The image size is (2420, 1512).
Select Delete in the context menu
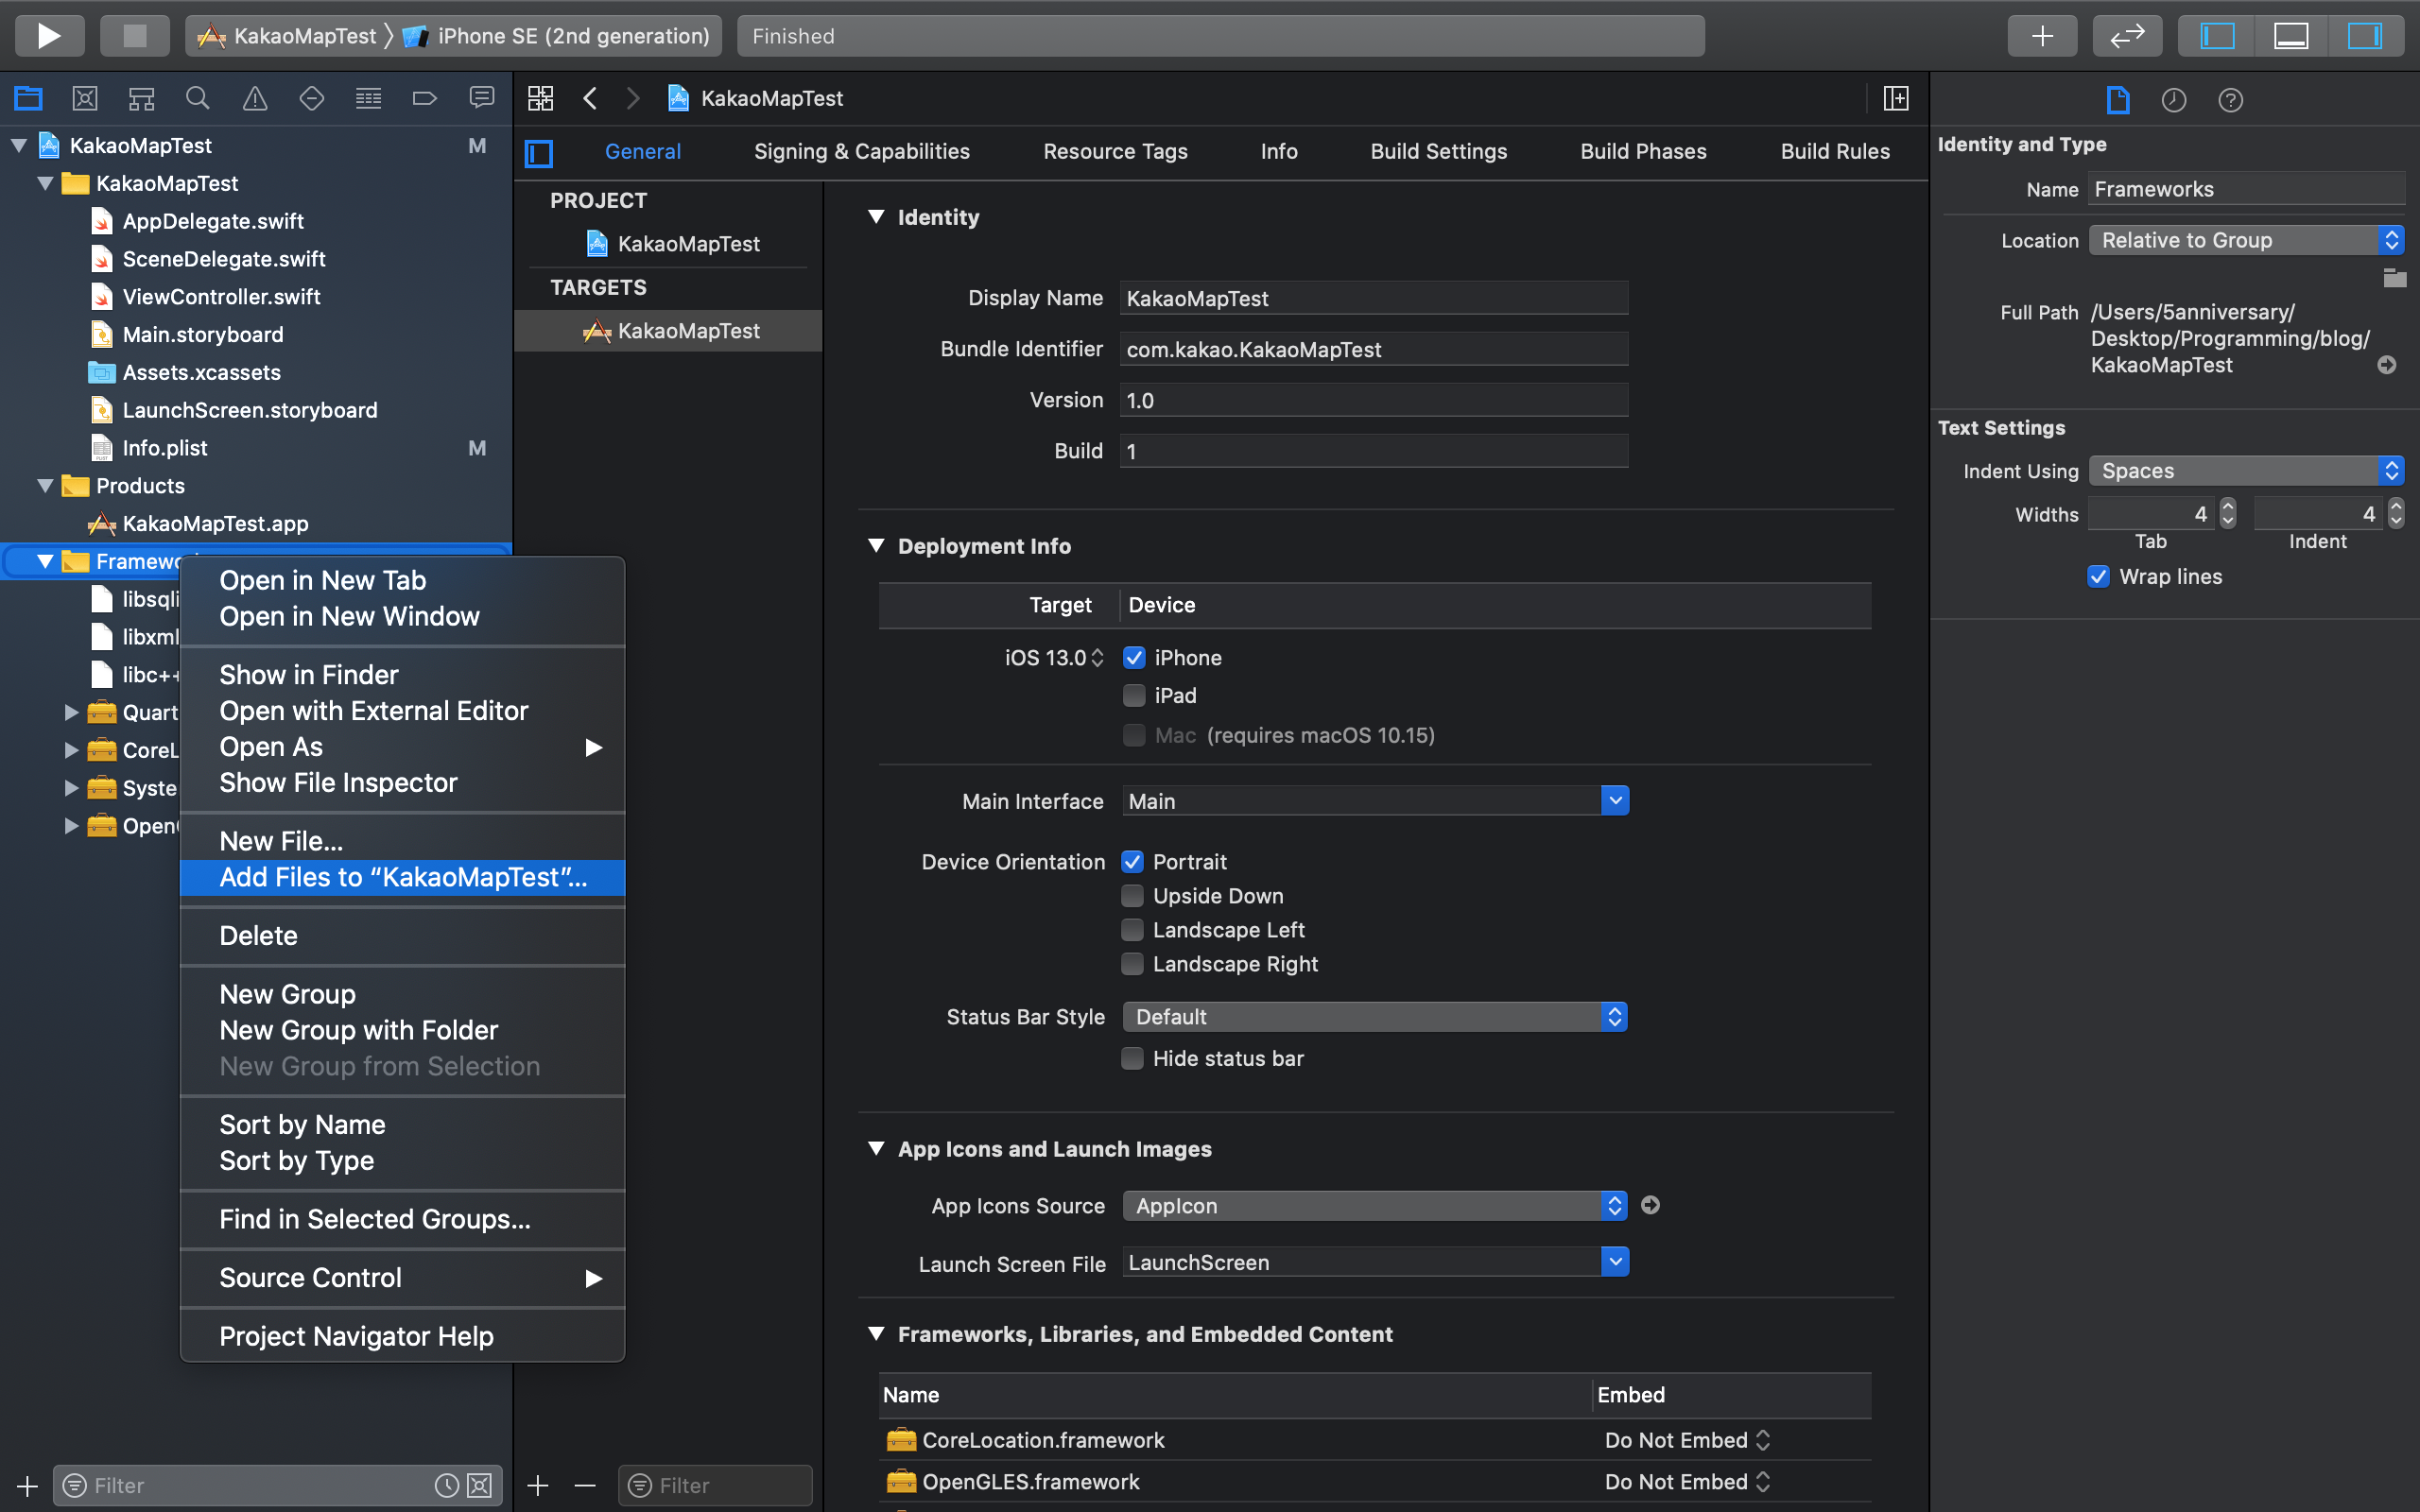click(403, 935)
